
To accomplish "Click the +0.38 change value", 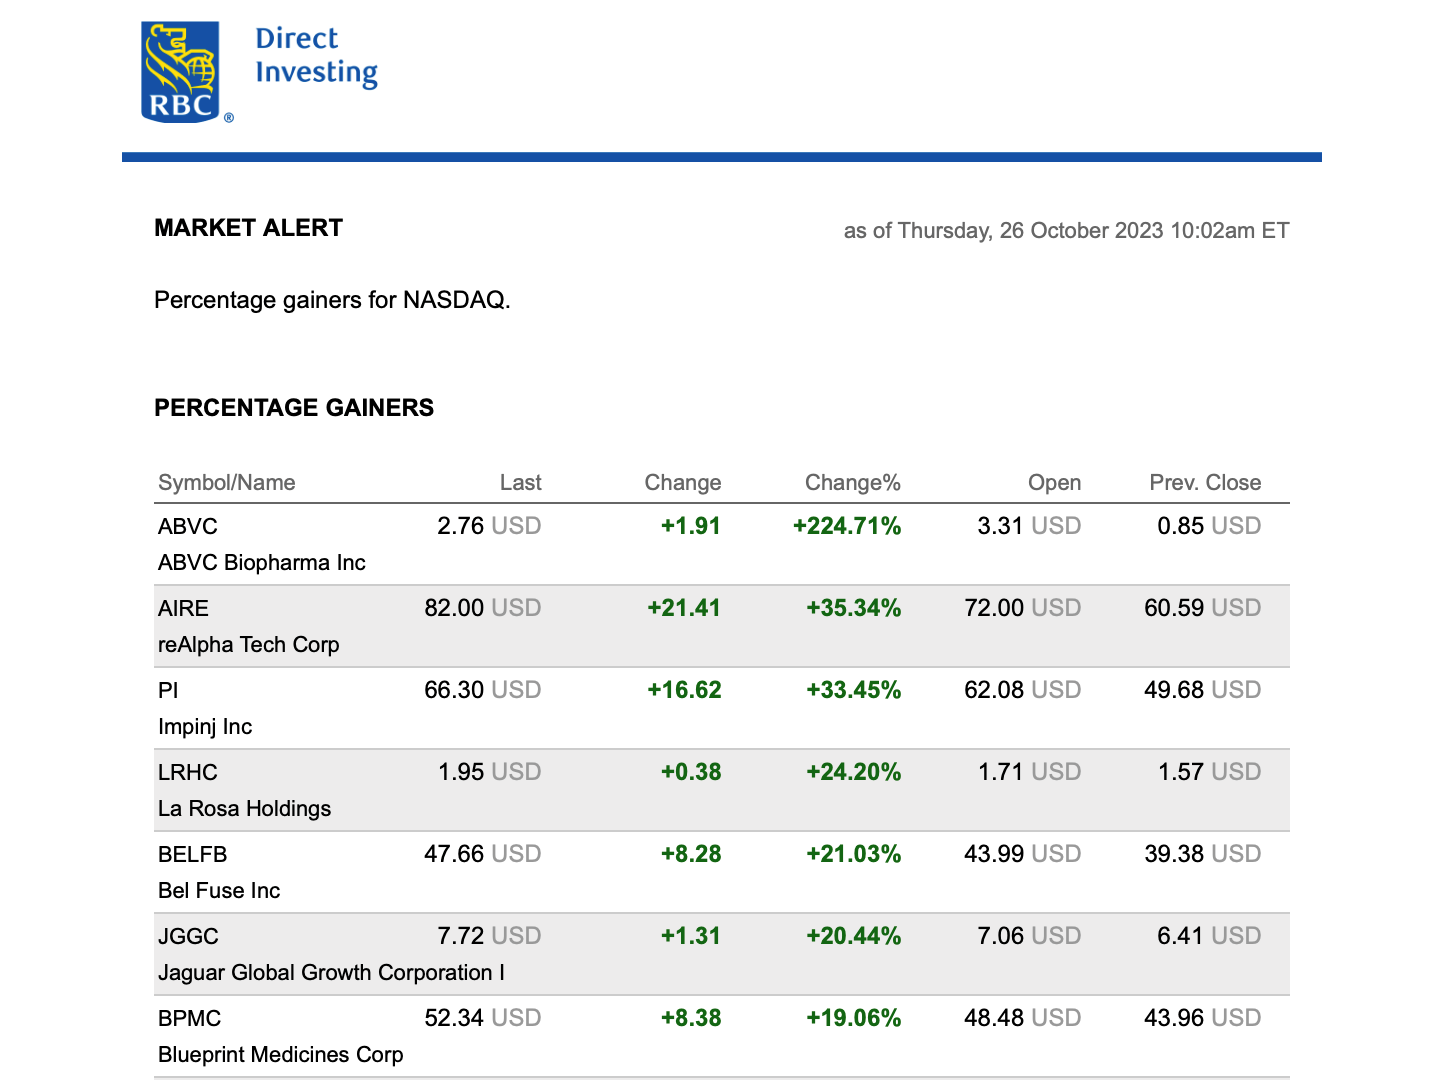I will pyautogui.click(x=691, y=772).
